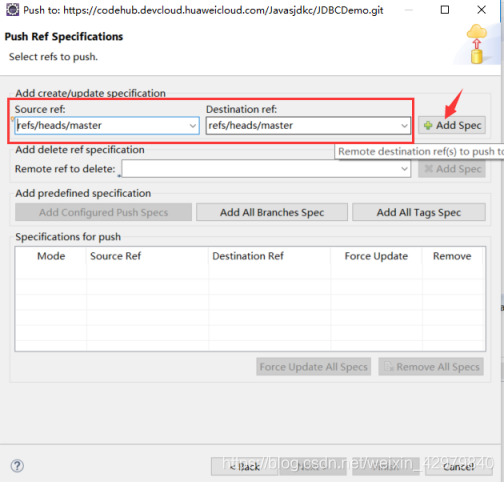Click the Mode column header
The width and height of the screenshot is (504, 482).
click(x=51, y=256)
